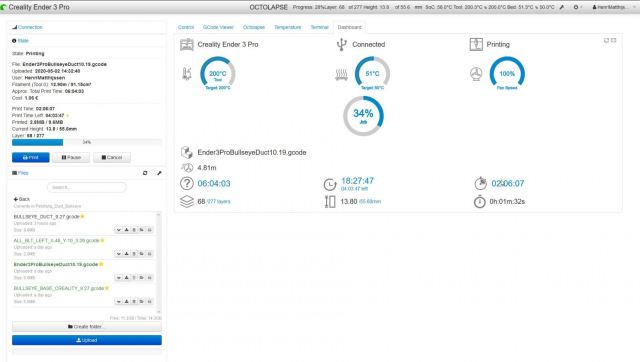Click the gcode file icon in dashboard

[187, 152]
